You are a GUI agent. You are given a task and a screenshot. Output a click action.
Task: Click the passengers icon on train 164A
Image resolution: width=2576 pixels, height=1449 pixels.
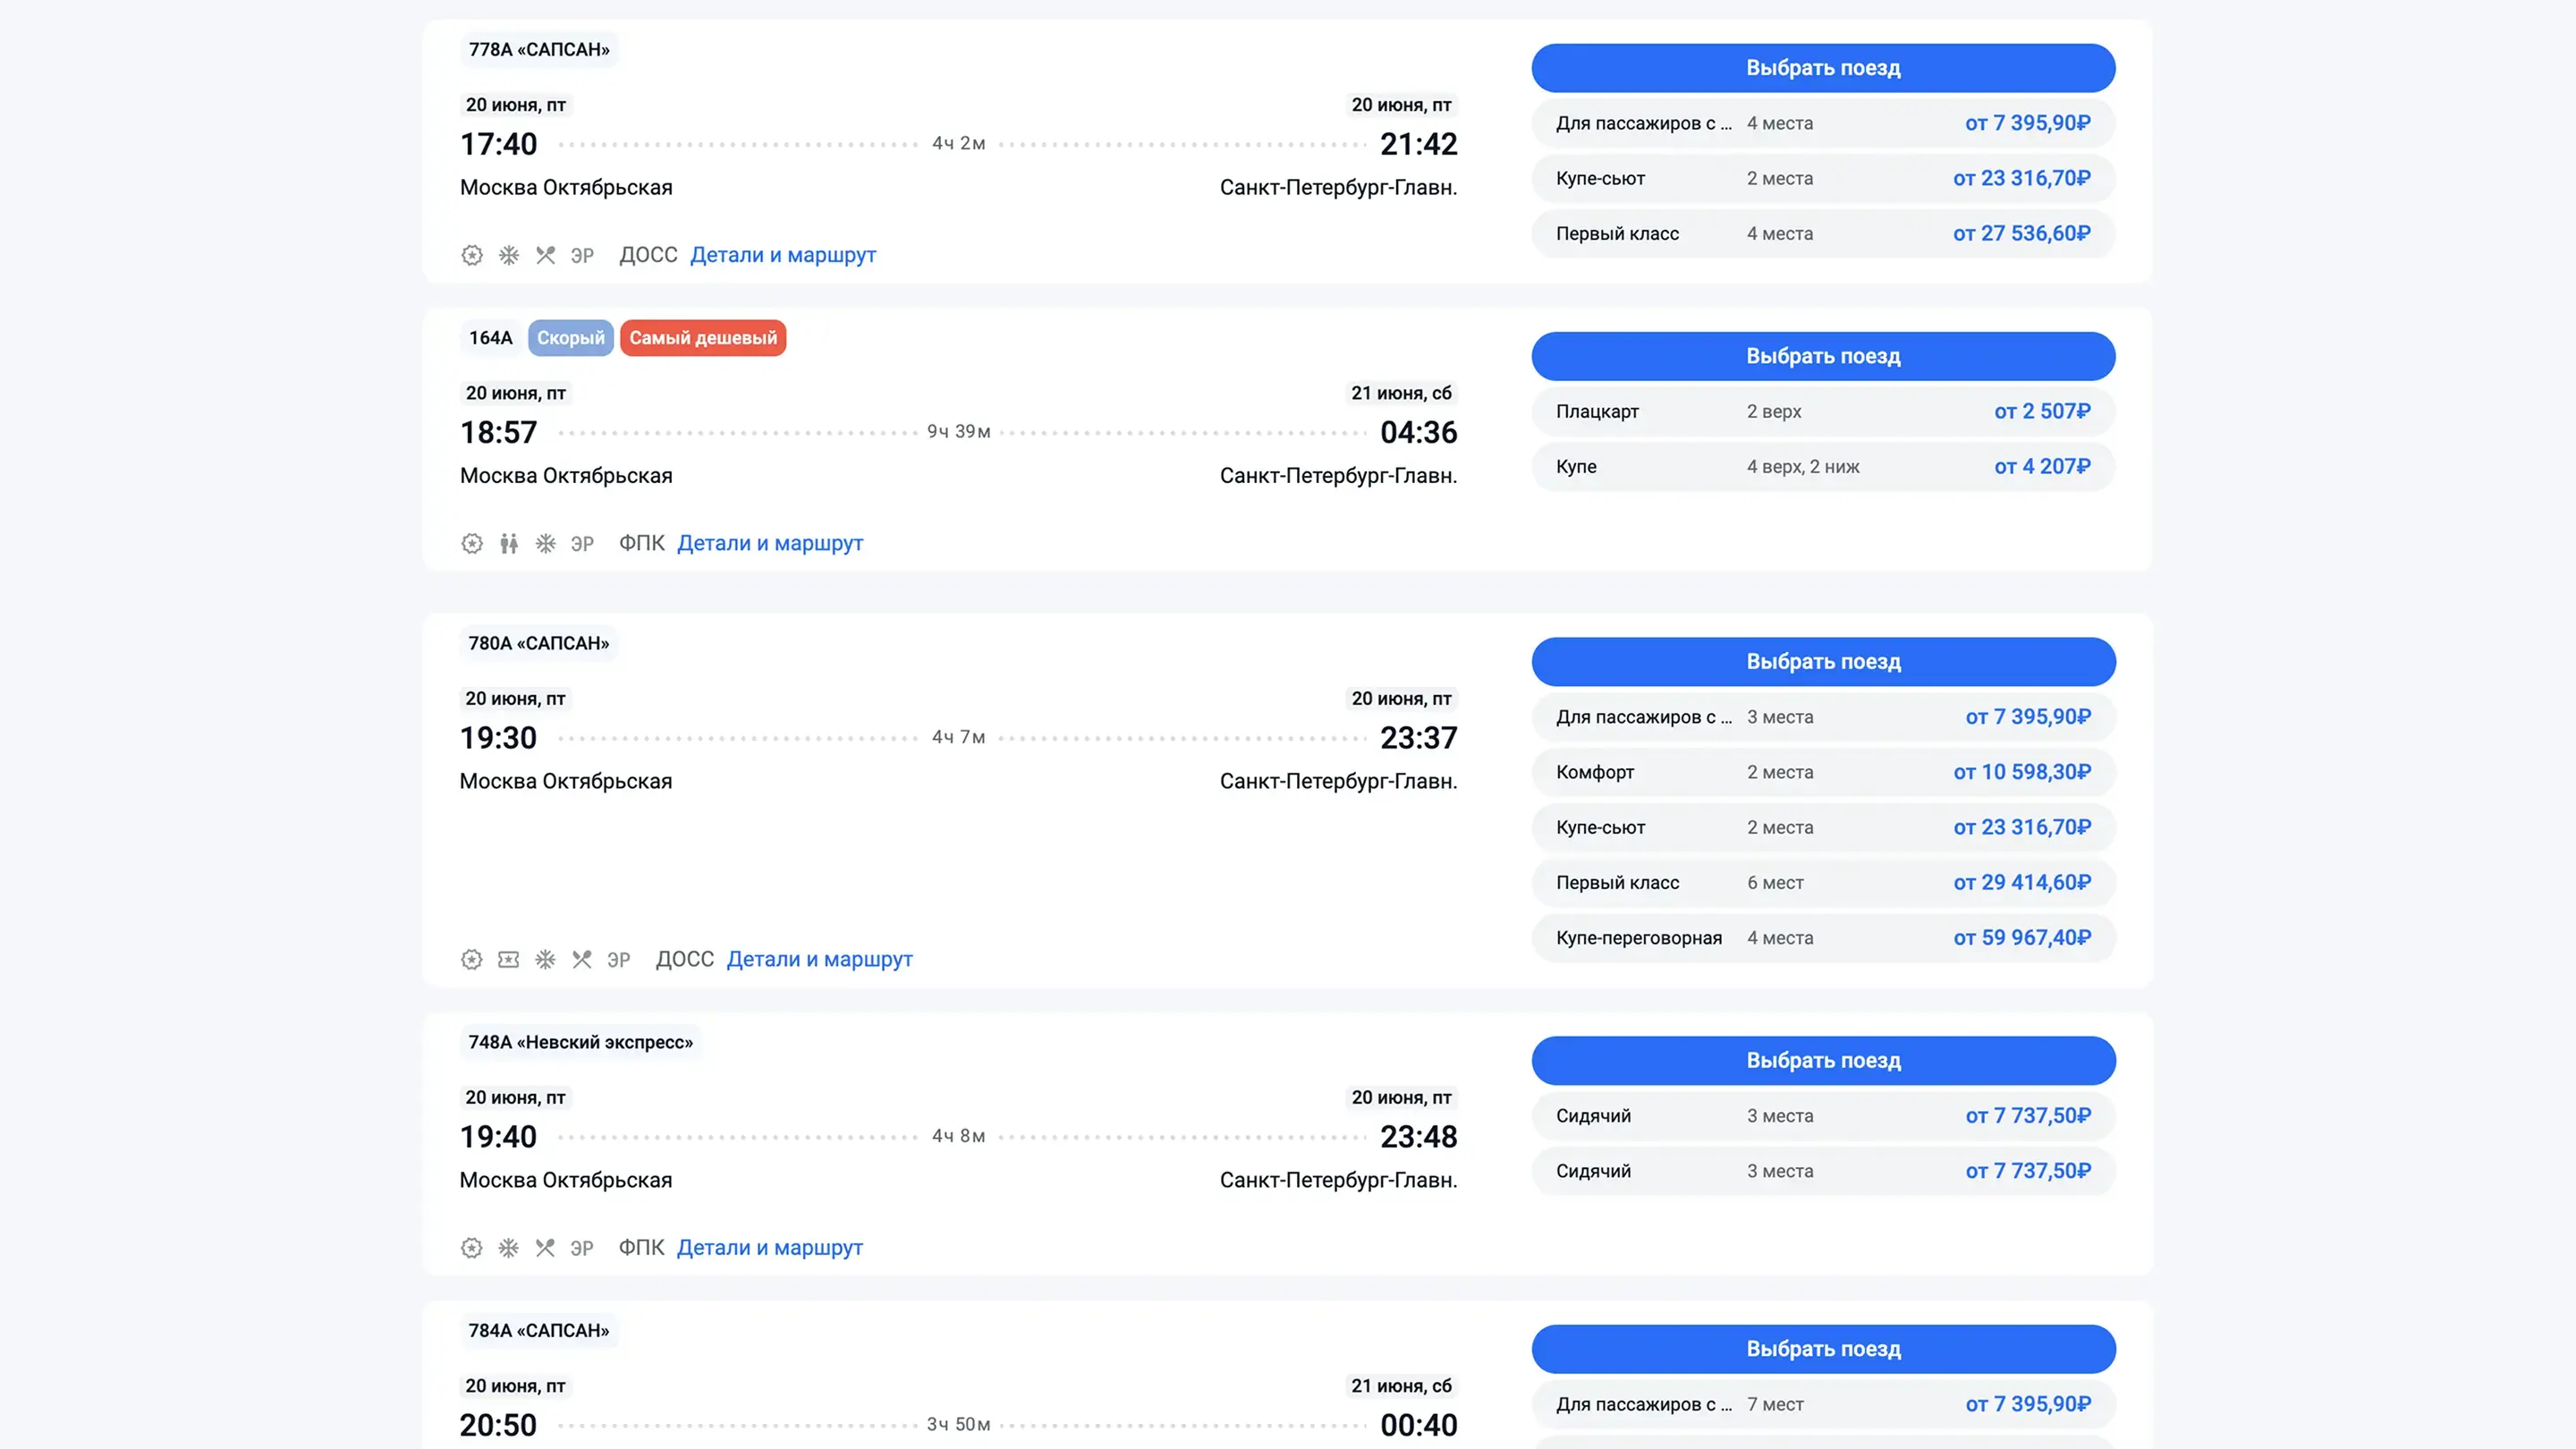pos(509,543)
